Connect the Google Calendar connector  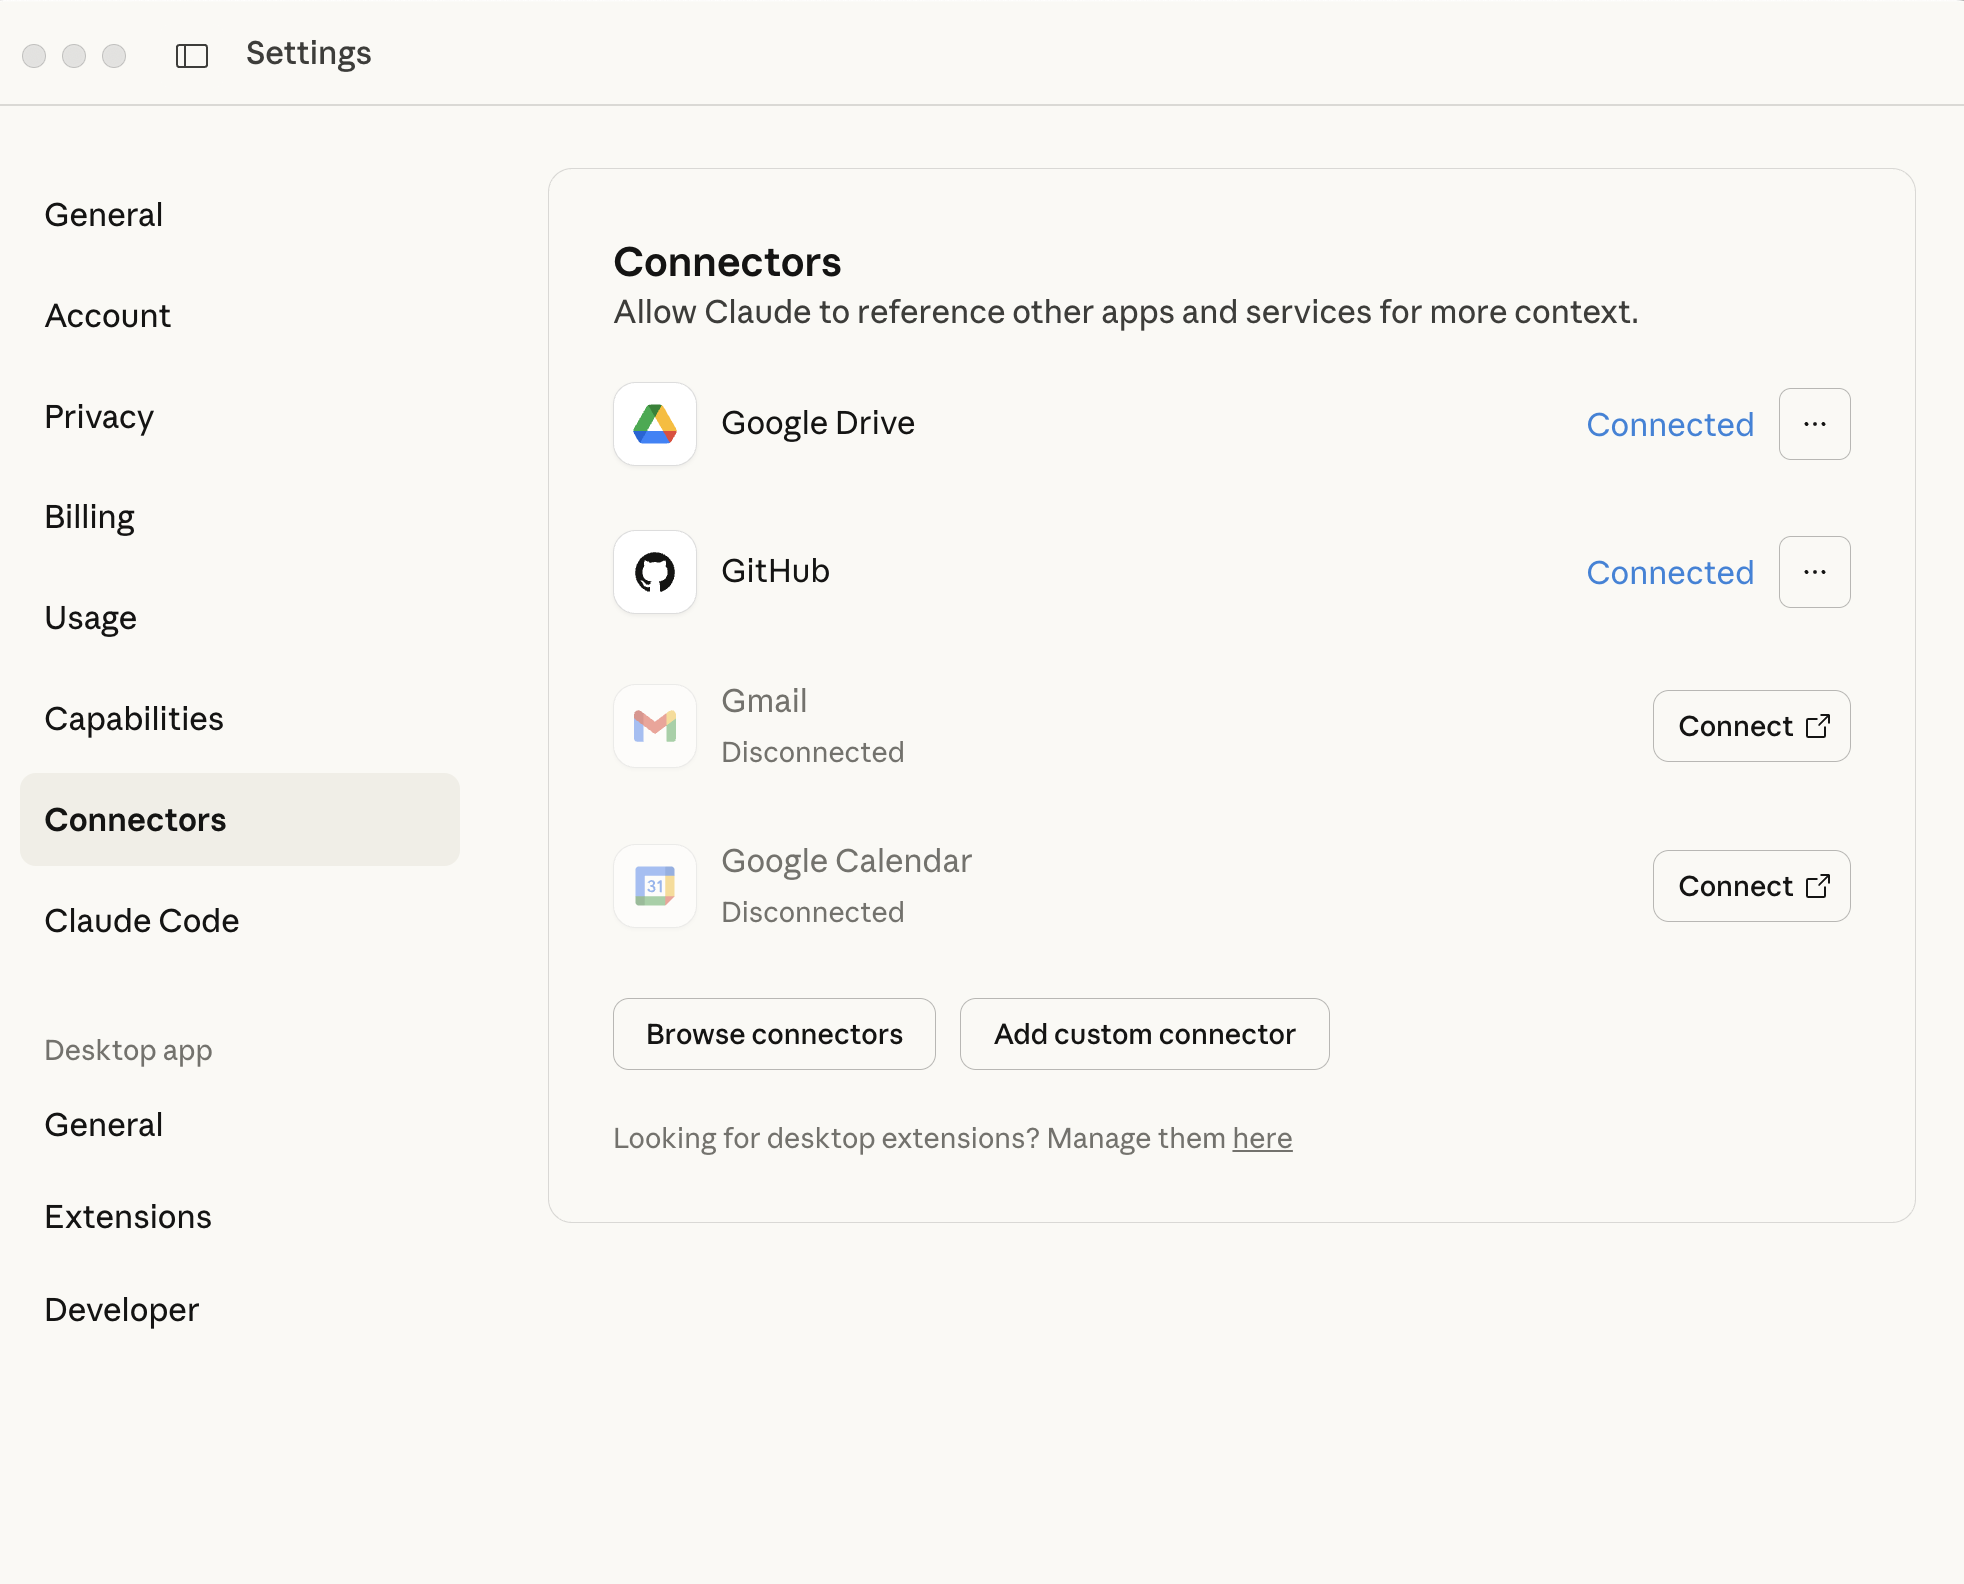[1751, 886]
